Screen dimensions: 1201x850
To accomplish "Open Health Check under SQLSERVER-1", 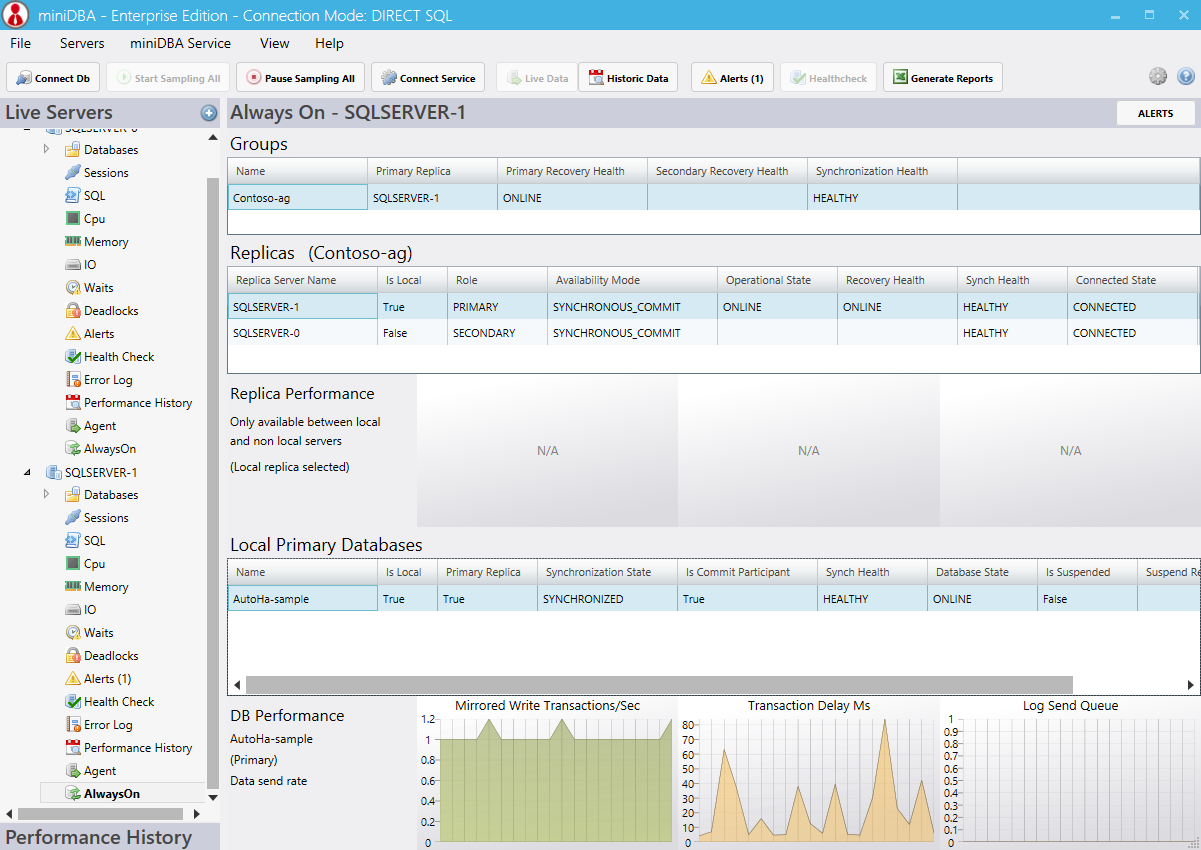I will 109,702.
